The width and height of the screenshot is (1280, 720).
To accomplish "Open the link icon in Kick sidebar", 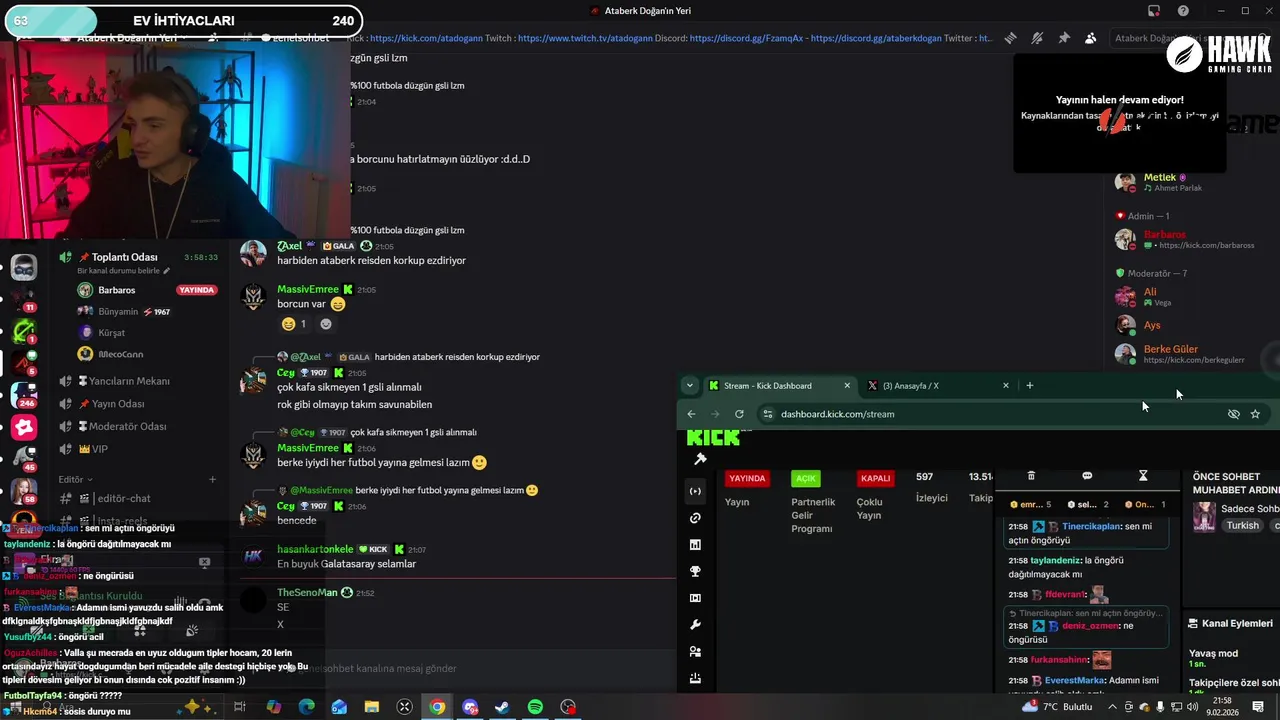I will [695, 518].
